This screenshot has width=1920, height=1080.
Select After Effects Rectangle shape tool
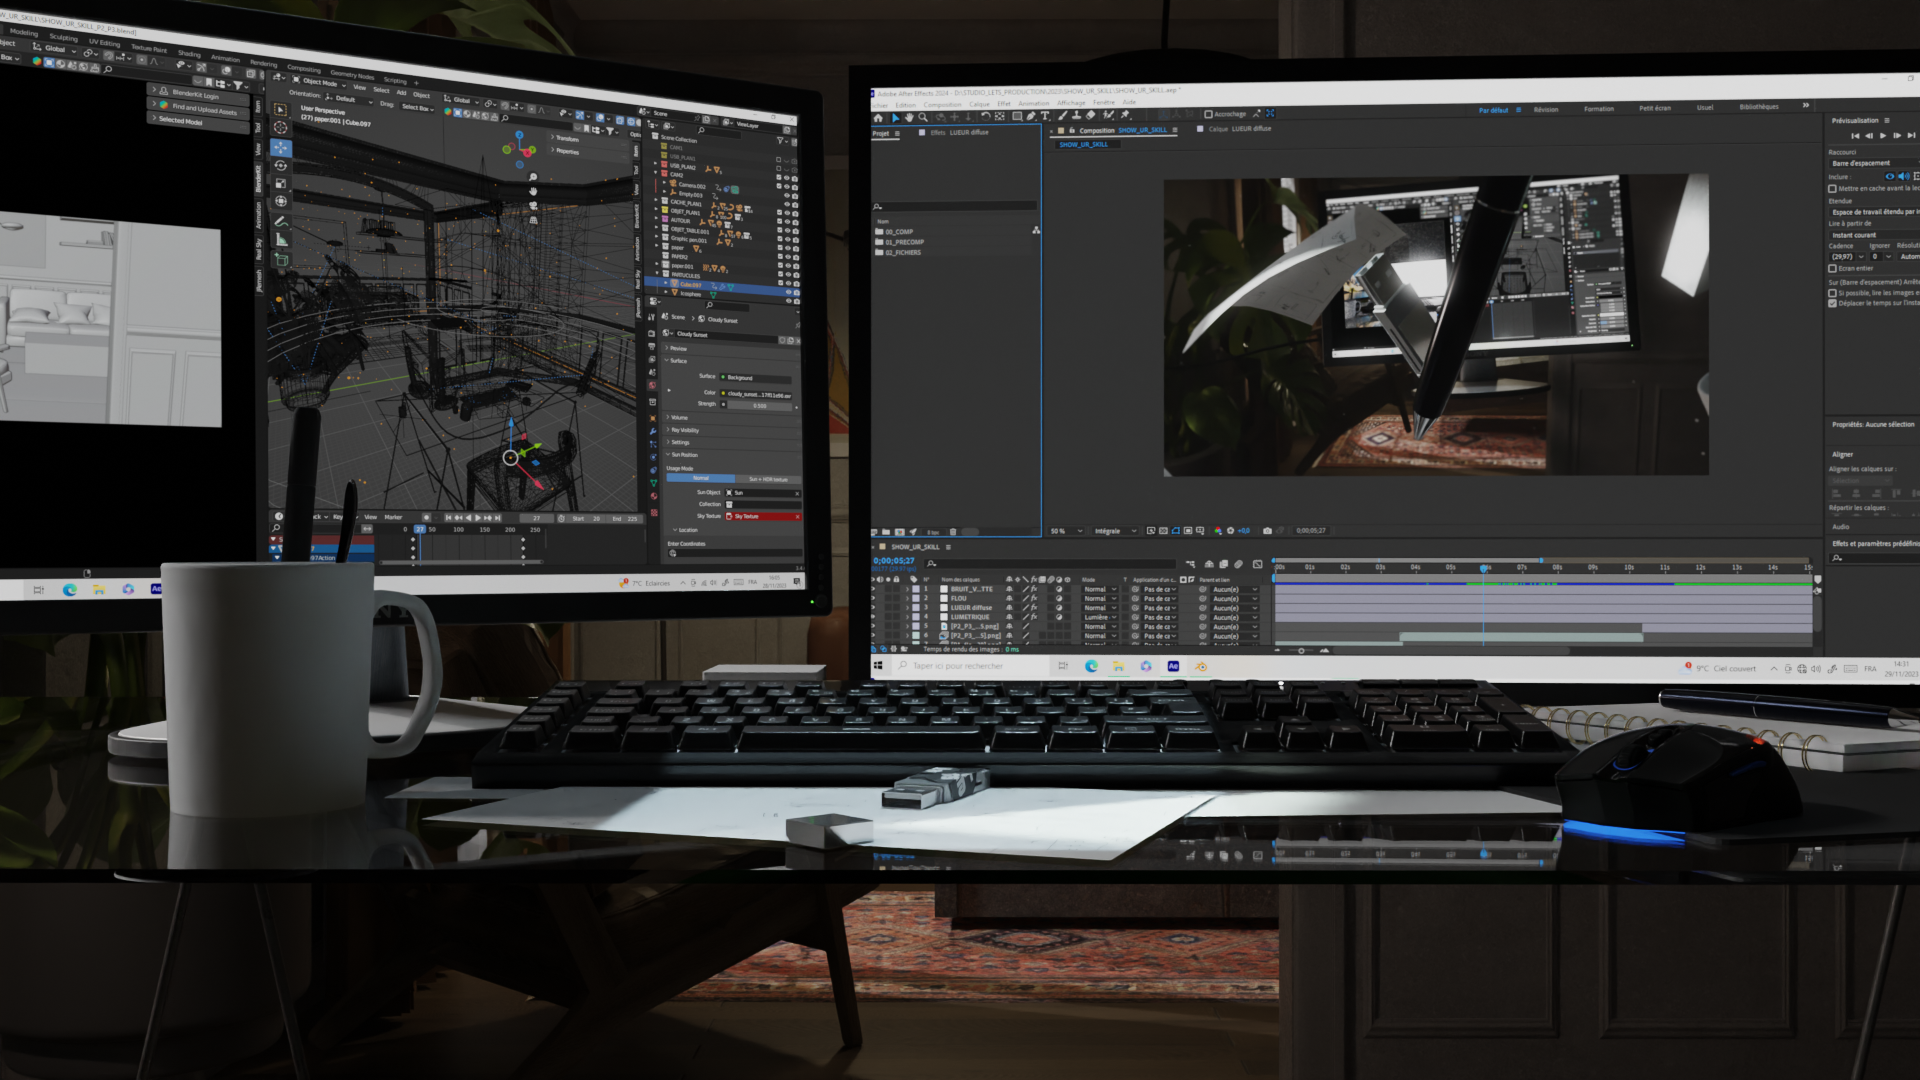tap(1017, 117)
